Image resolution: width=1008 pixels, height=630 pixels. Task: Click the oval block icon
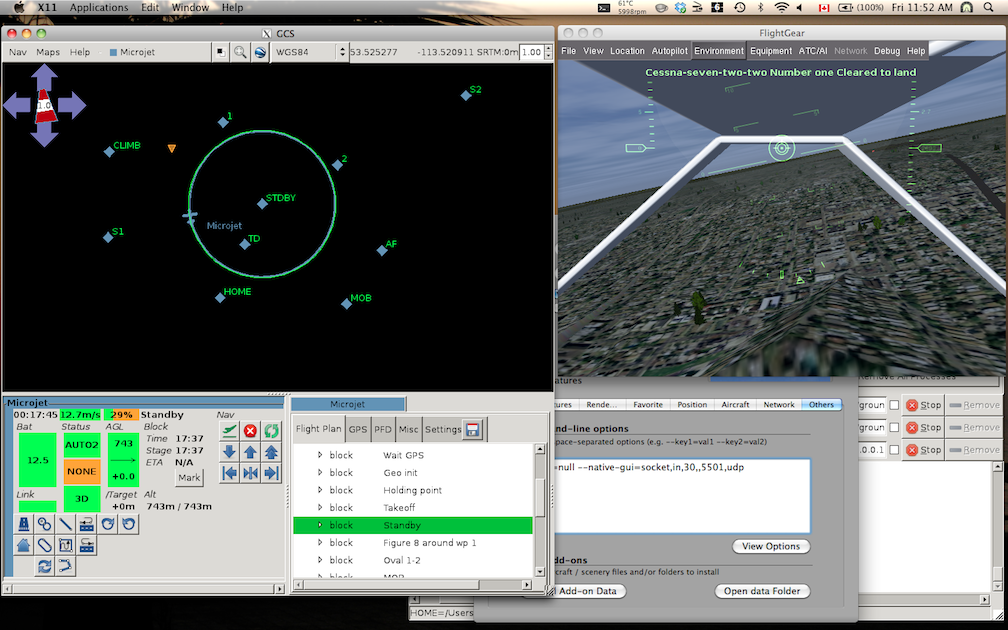(44, 546)
